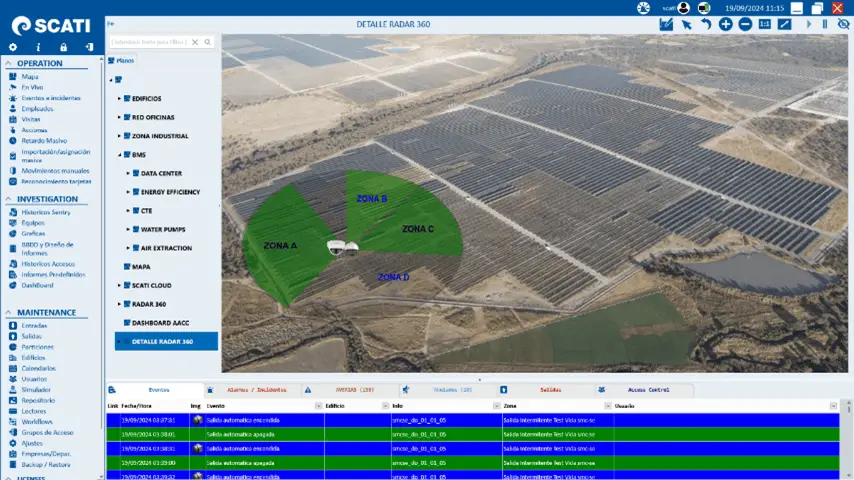Viewport: 854px width, 480px height.
Task: Select the pointer arrow tool
Action: pyautogui.click(x=686, y=24)
